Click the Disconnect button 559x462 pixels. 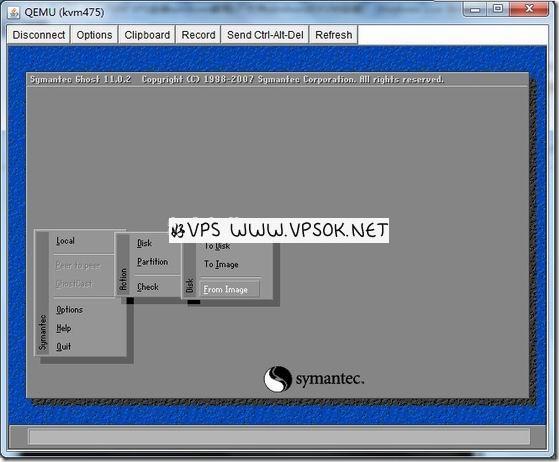[39, 35]
